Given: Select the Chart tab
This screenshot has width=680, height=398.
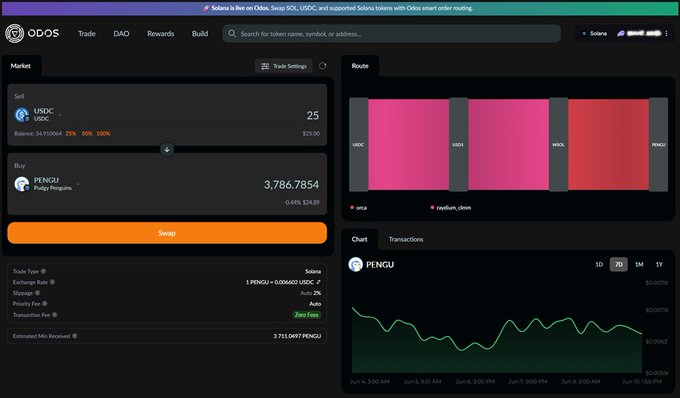Looking at the screenshot, I should [x=360, y=239].
